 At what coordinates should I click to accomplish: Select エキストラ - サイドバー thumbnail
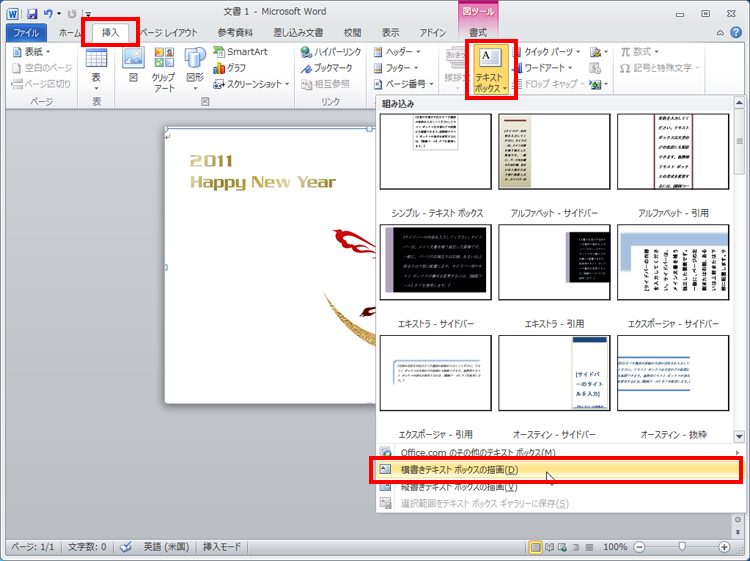tap(436, 263)
